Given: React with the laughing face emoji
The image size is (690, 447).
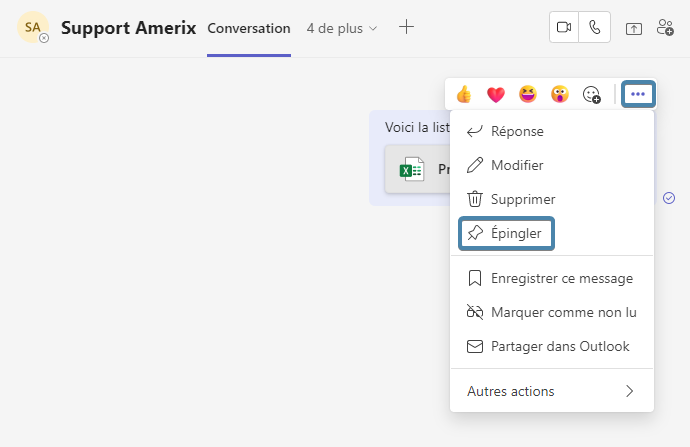Looking at the screenshot, I should tap(528, 95).
